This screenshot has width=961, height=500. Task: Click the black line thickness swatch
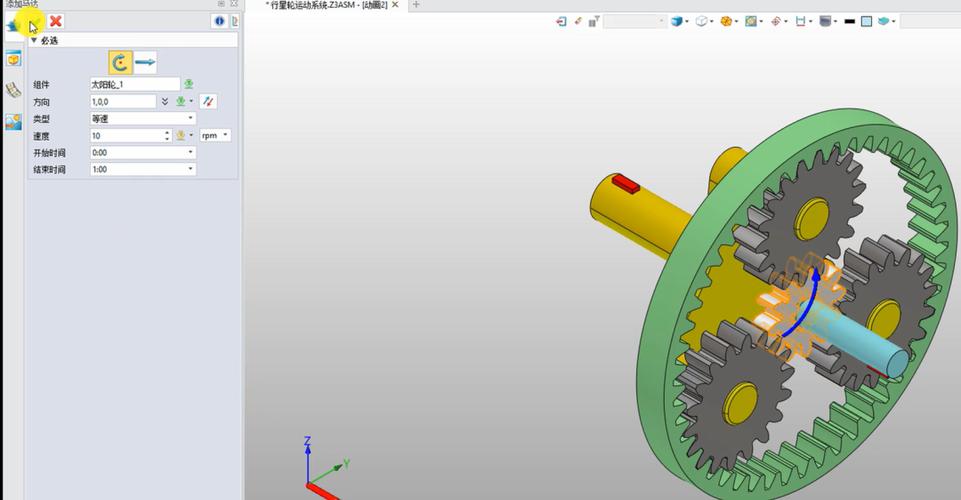tap(849, 21)
